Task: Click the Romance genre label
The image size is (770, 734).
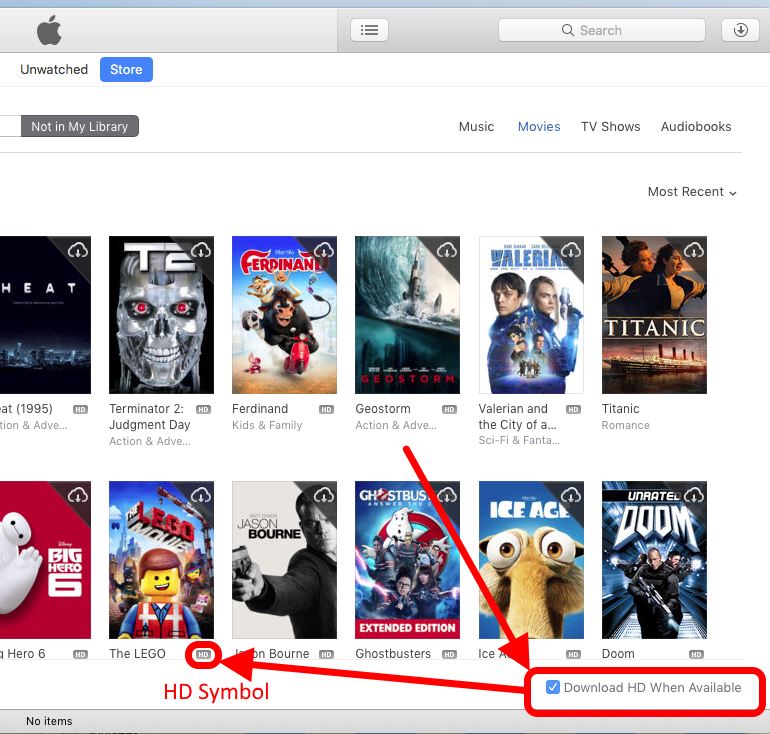Action: 626,425
